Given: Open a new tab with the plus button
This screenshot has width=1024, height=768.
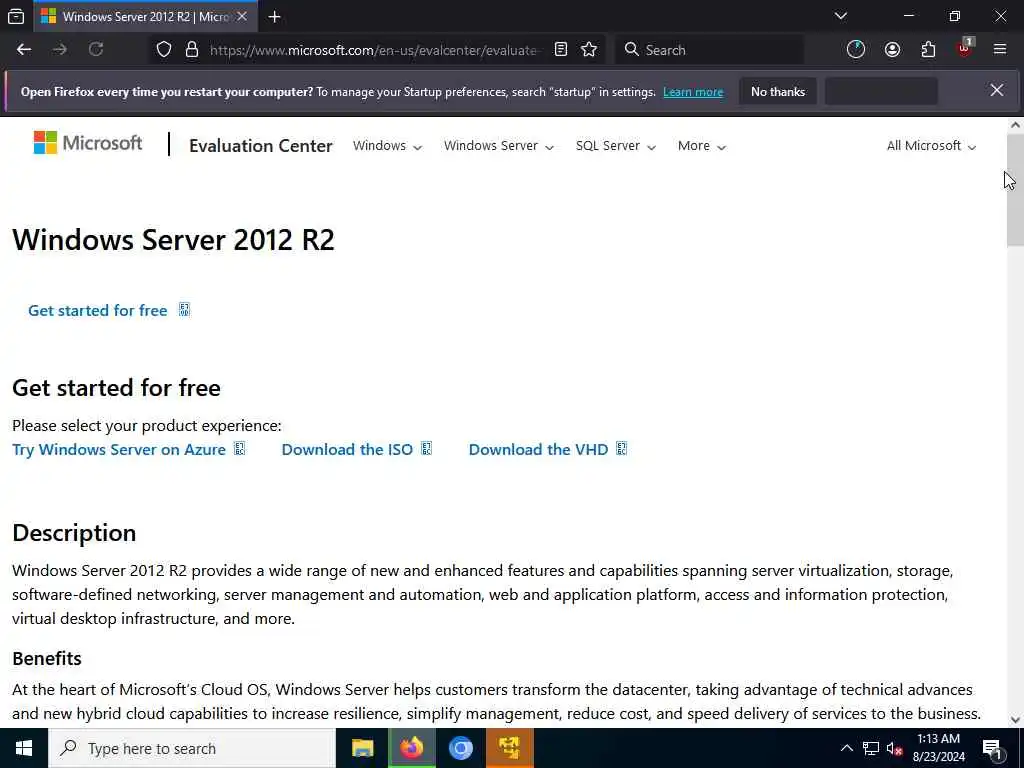Looking at the screenshot, I should click(274, 17).
